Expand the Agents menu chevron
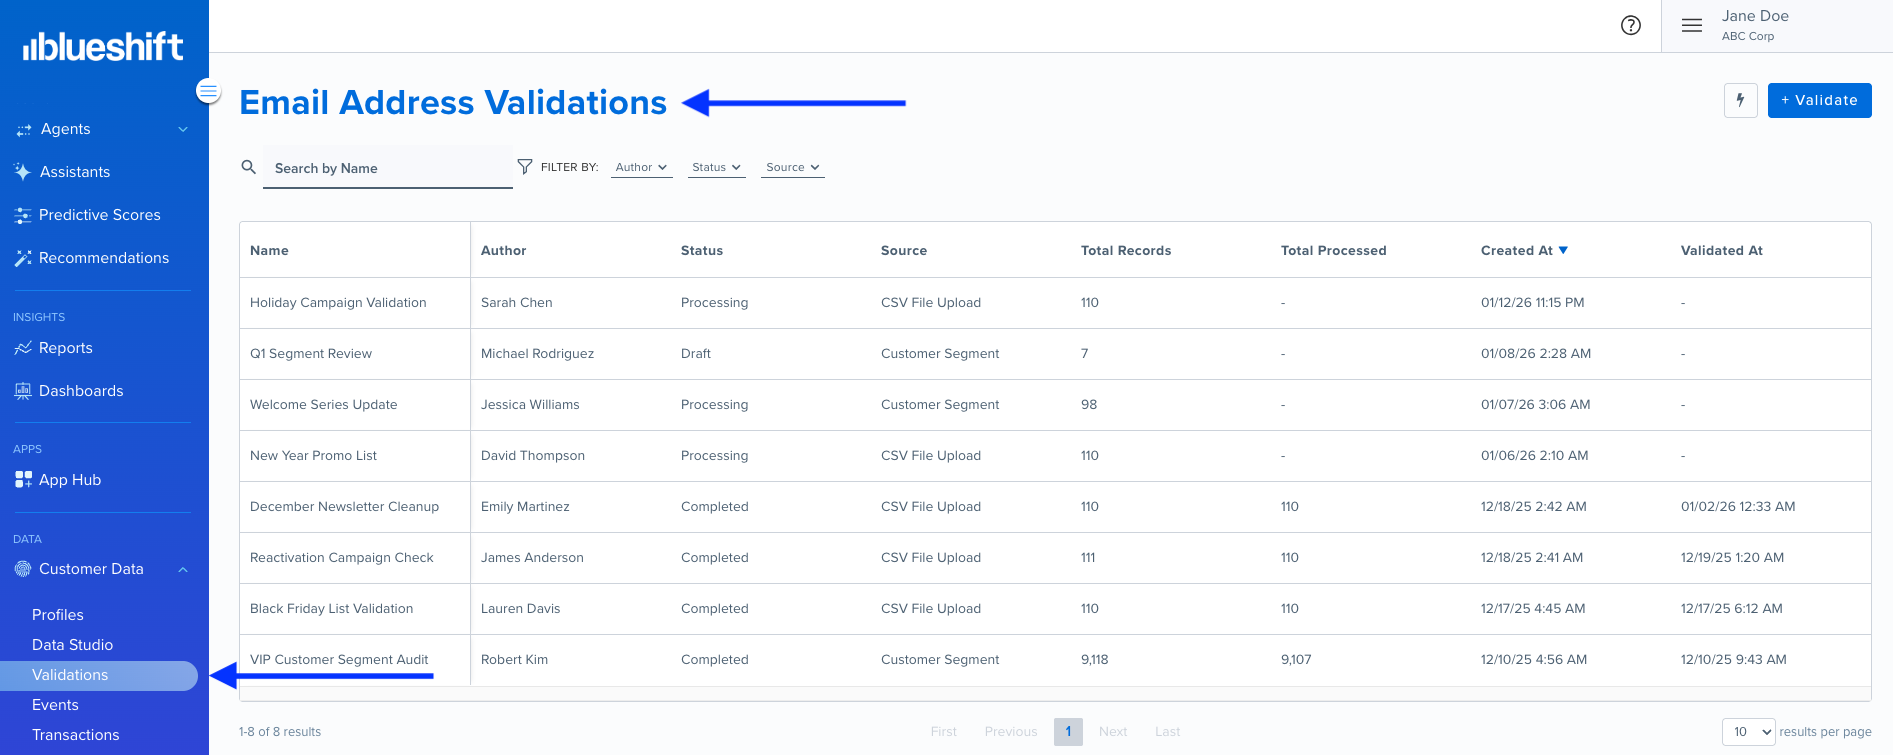 (183, 129)
